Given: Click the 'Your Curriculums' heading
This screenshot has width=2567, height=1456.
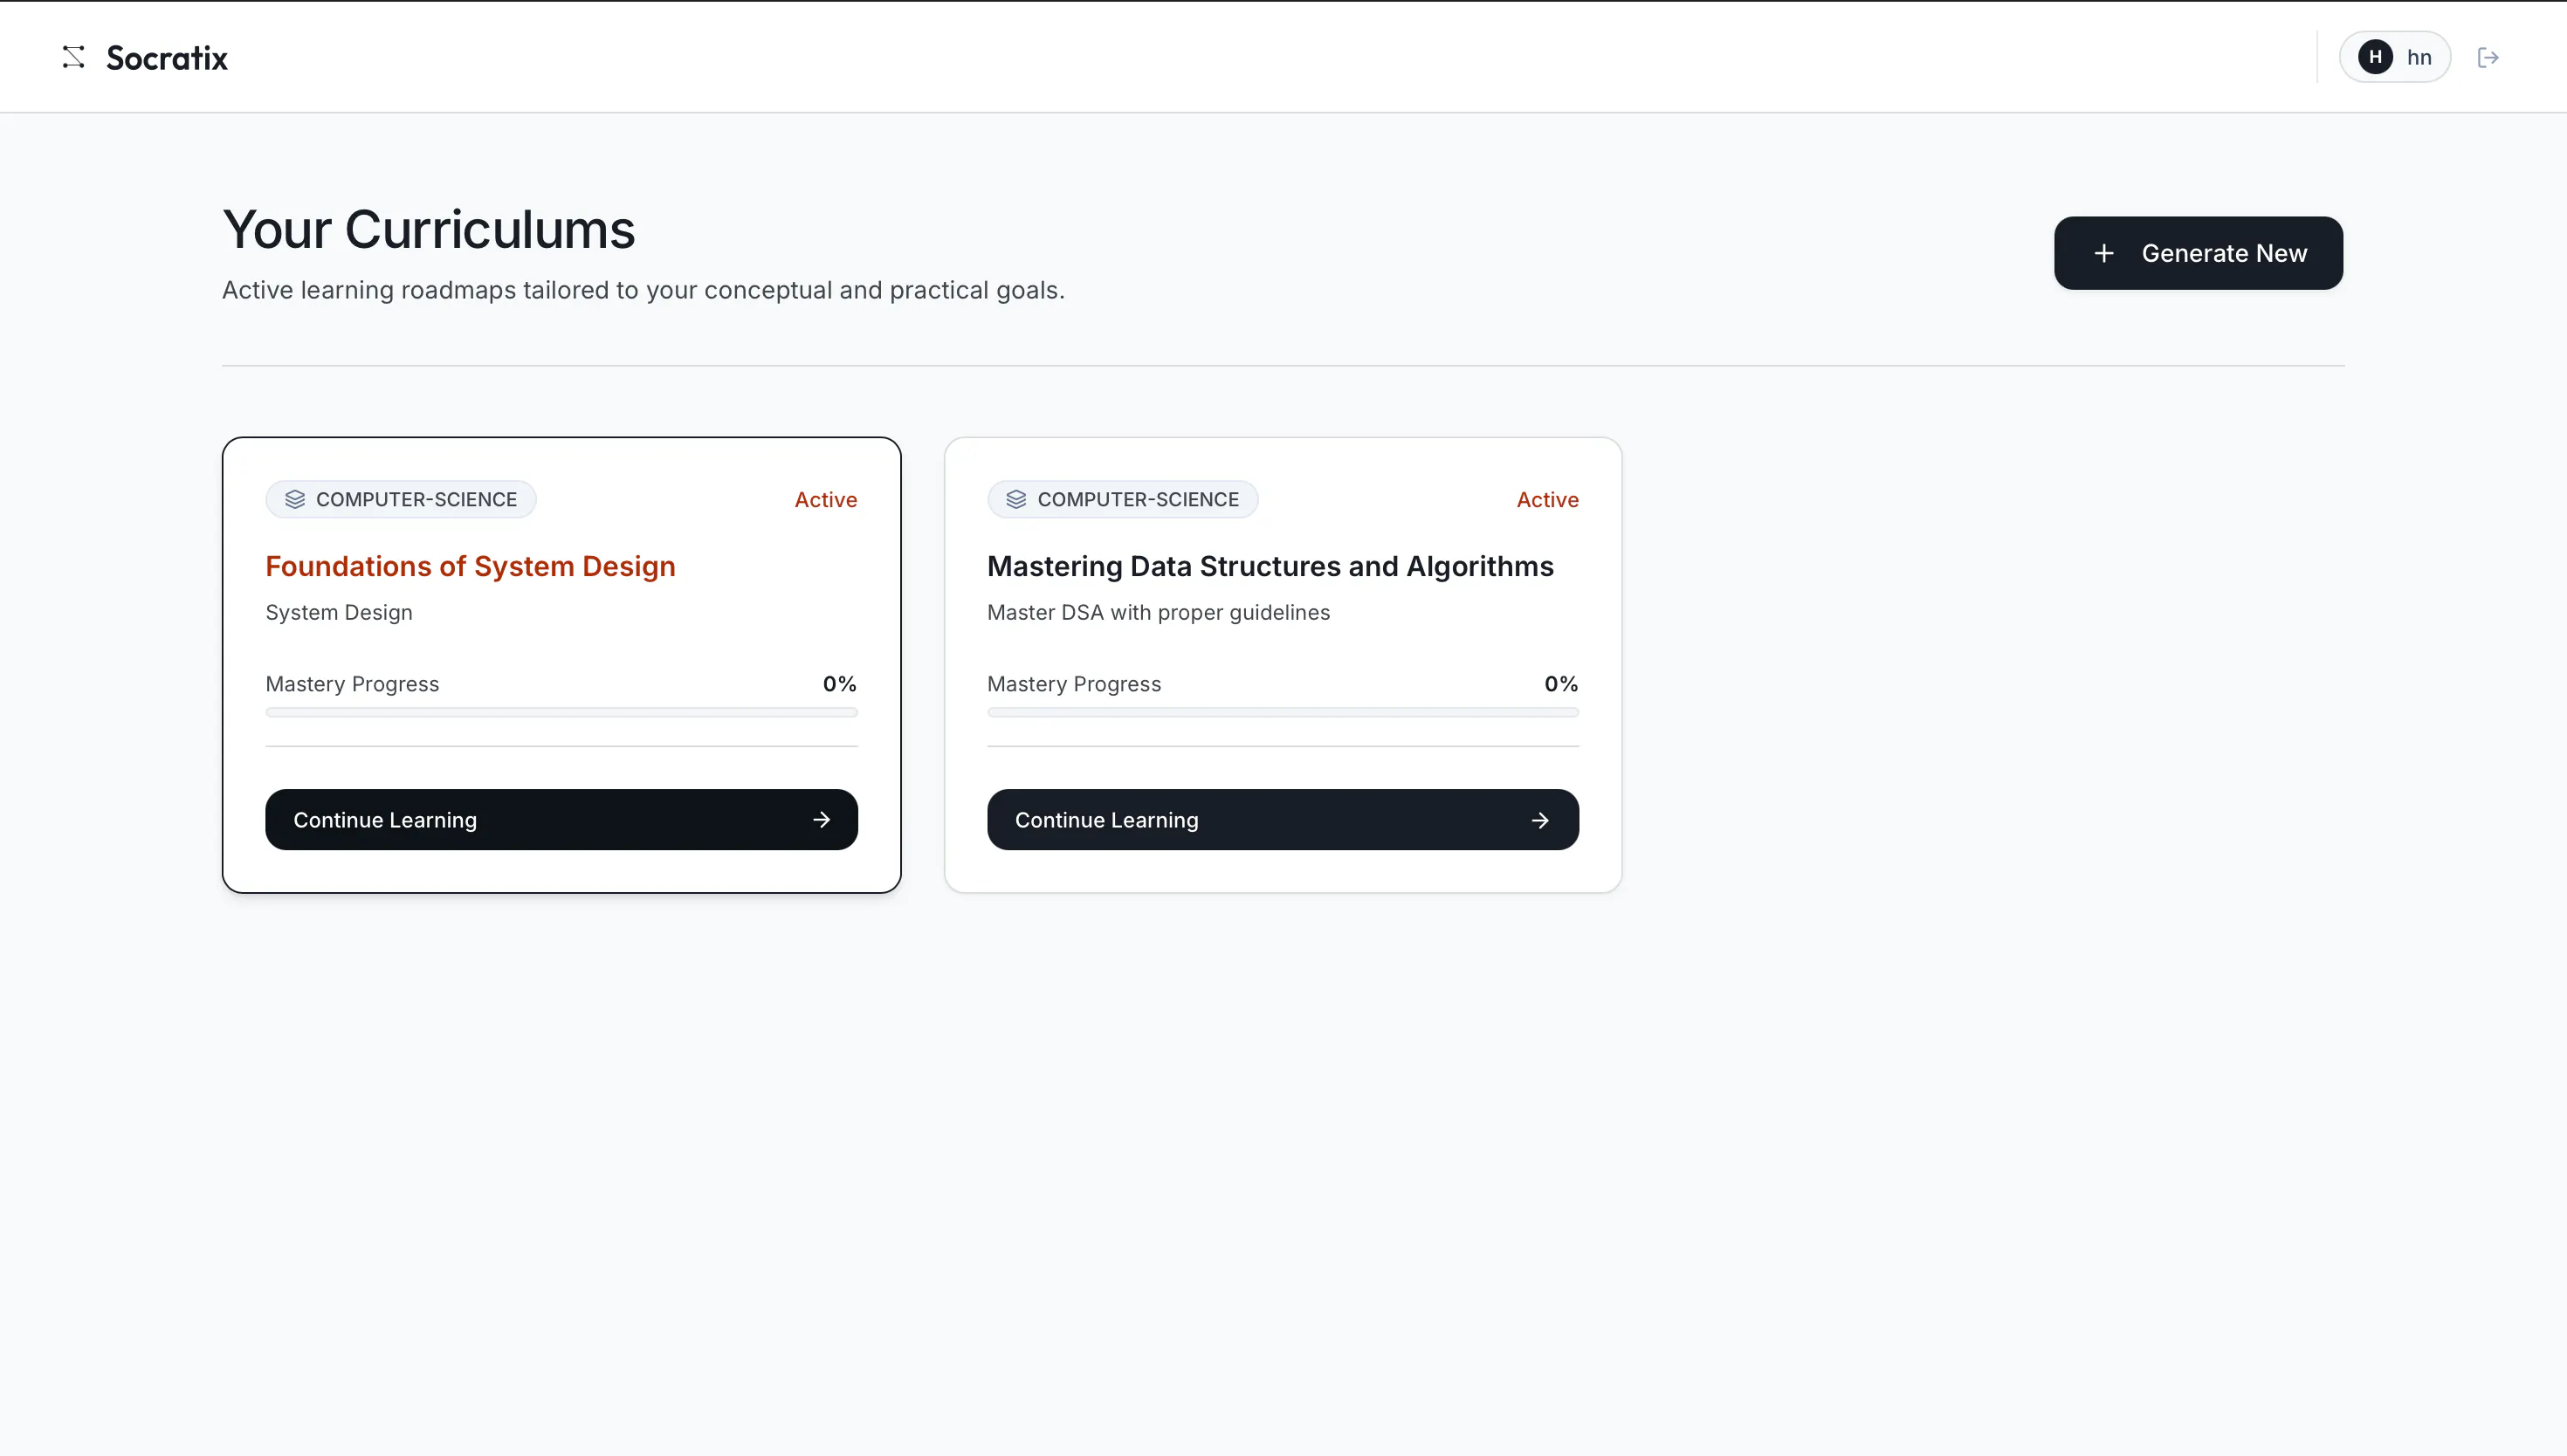Looking at the screenshot, I should click(x=429, y=229).
